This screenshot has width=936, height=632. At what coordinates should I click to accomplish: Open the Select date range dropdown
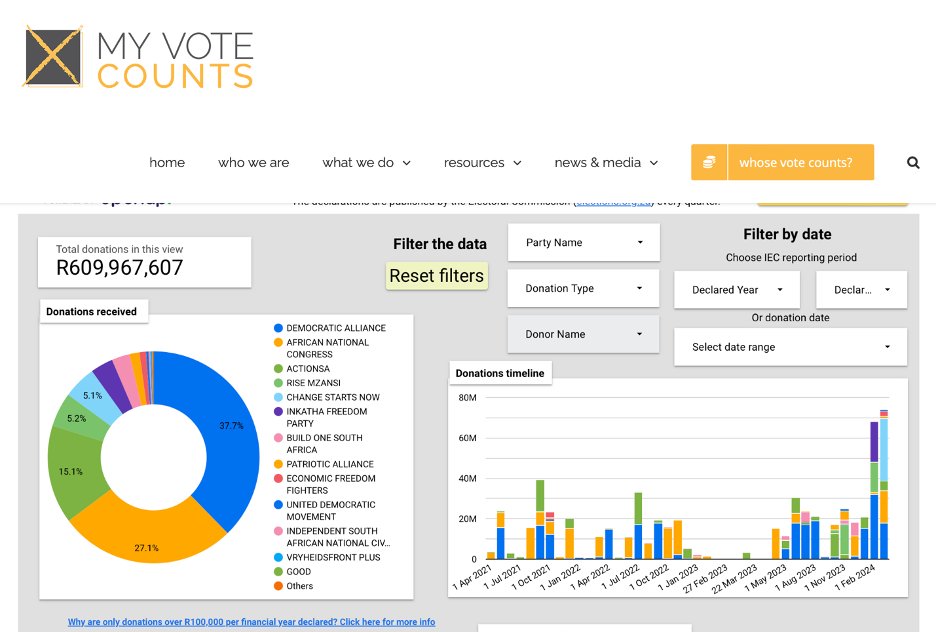(x=790, y=347)
